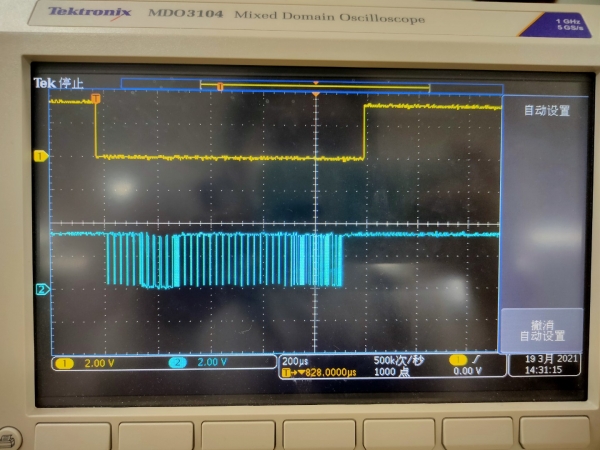This screenshot has height=450, width=600.
Task: Click the 1000 点 record length readout
Action: (392, 372)
